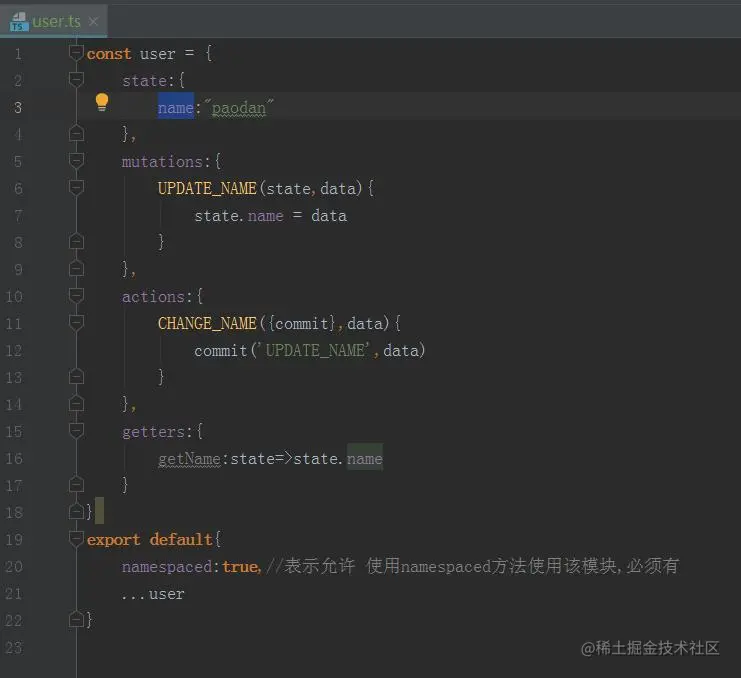Click fold end marker on line 9

(x=76, y=269)
